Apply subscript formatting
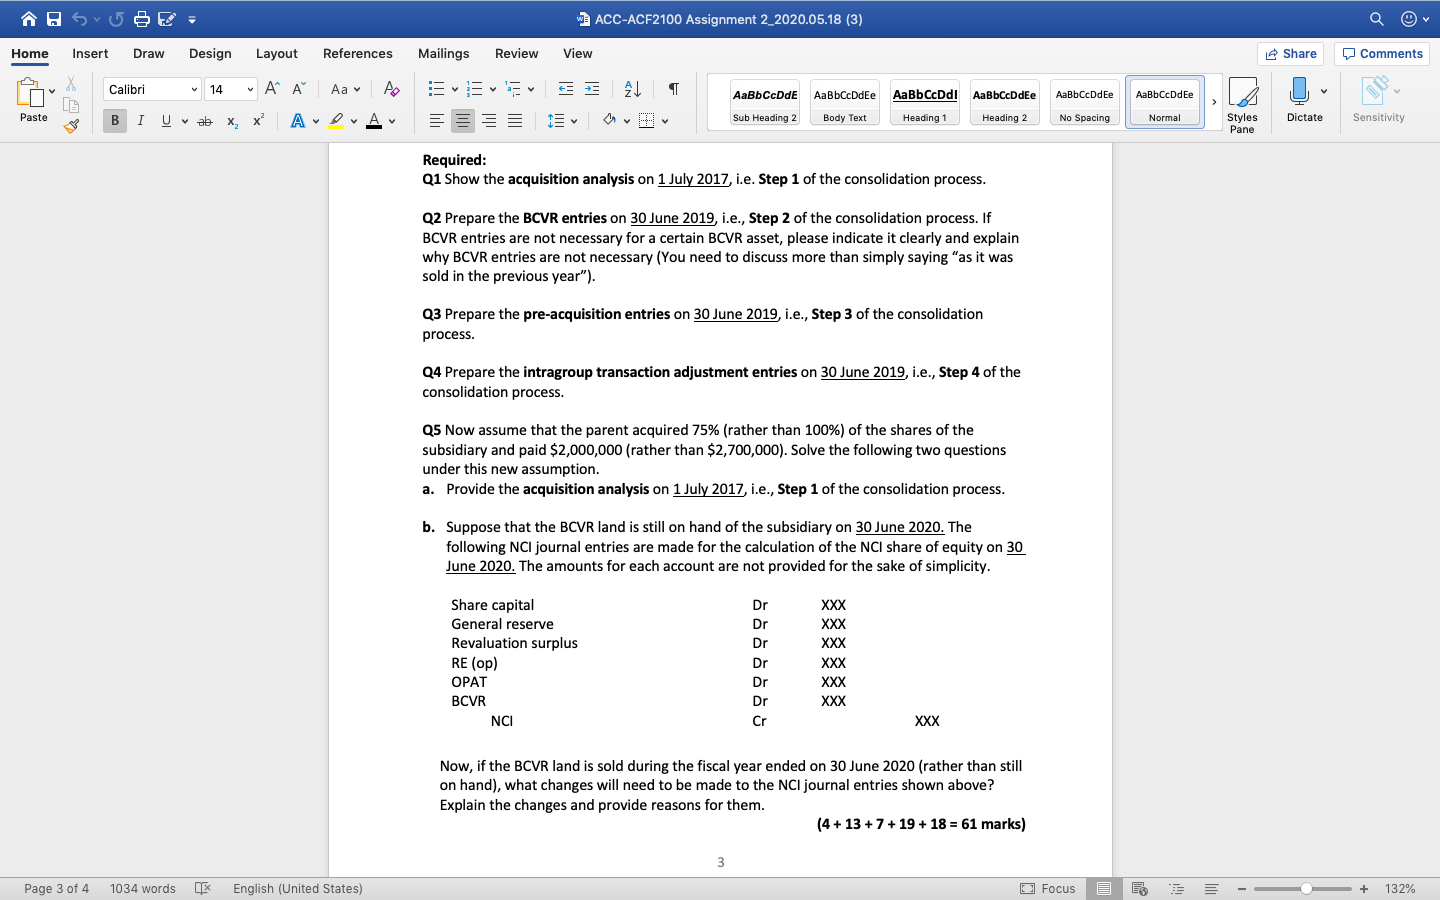Viewport: 1440px width, 900px height. [x=231, y=120]
